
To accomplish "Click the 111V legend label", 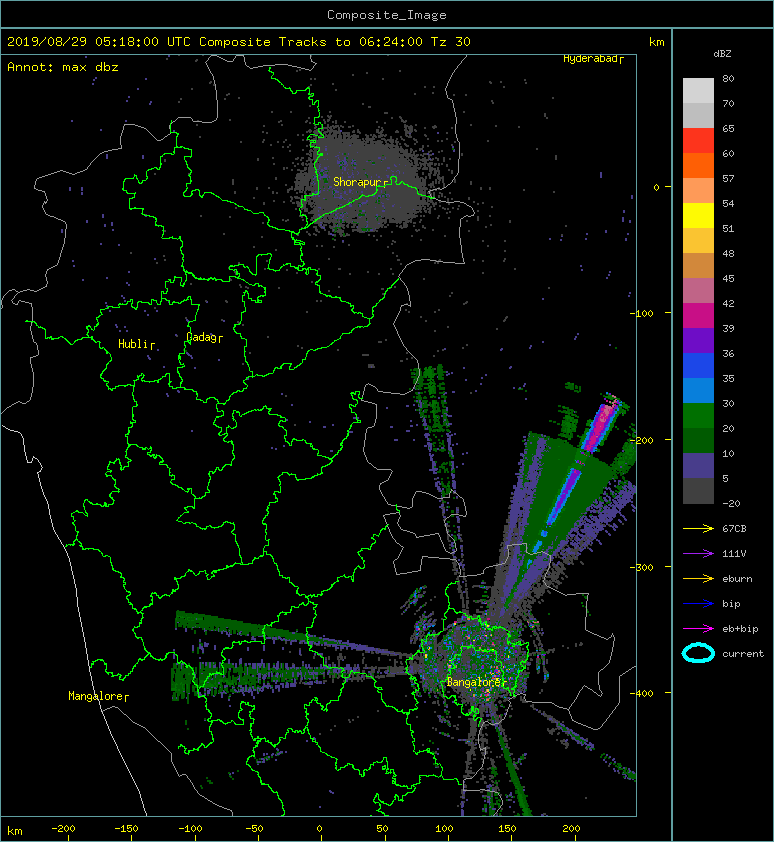I will click(x=734, y=554).
